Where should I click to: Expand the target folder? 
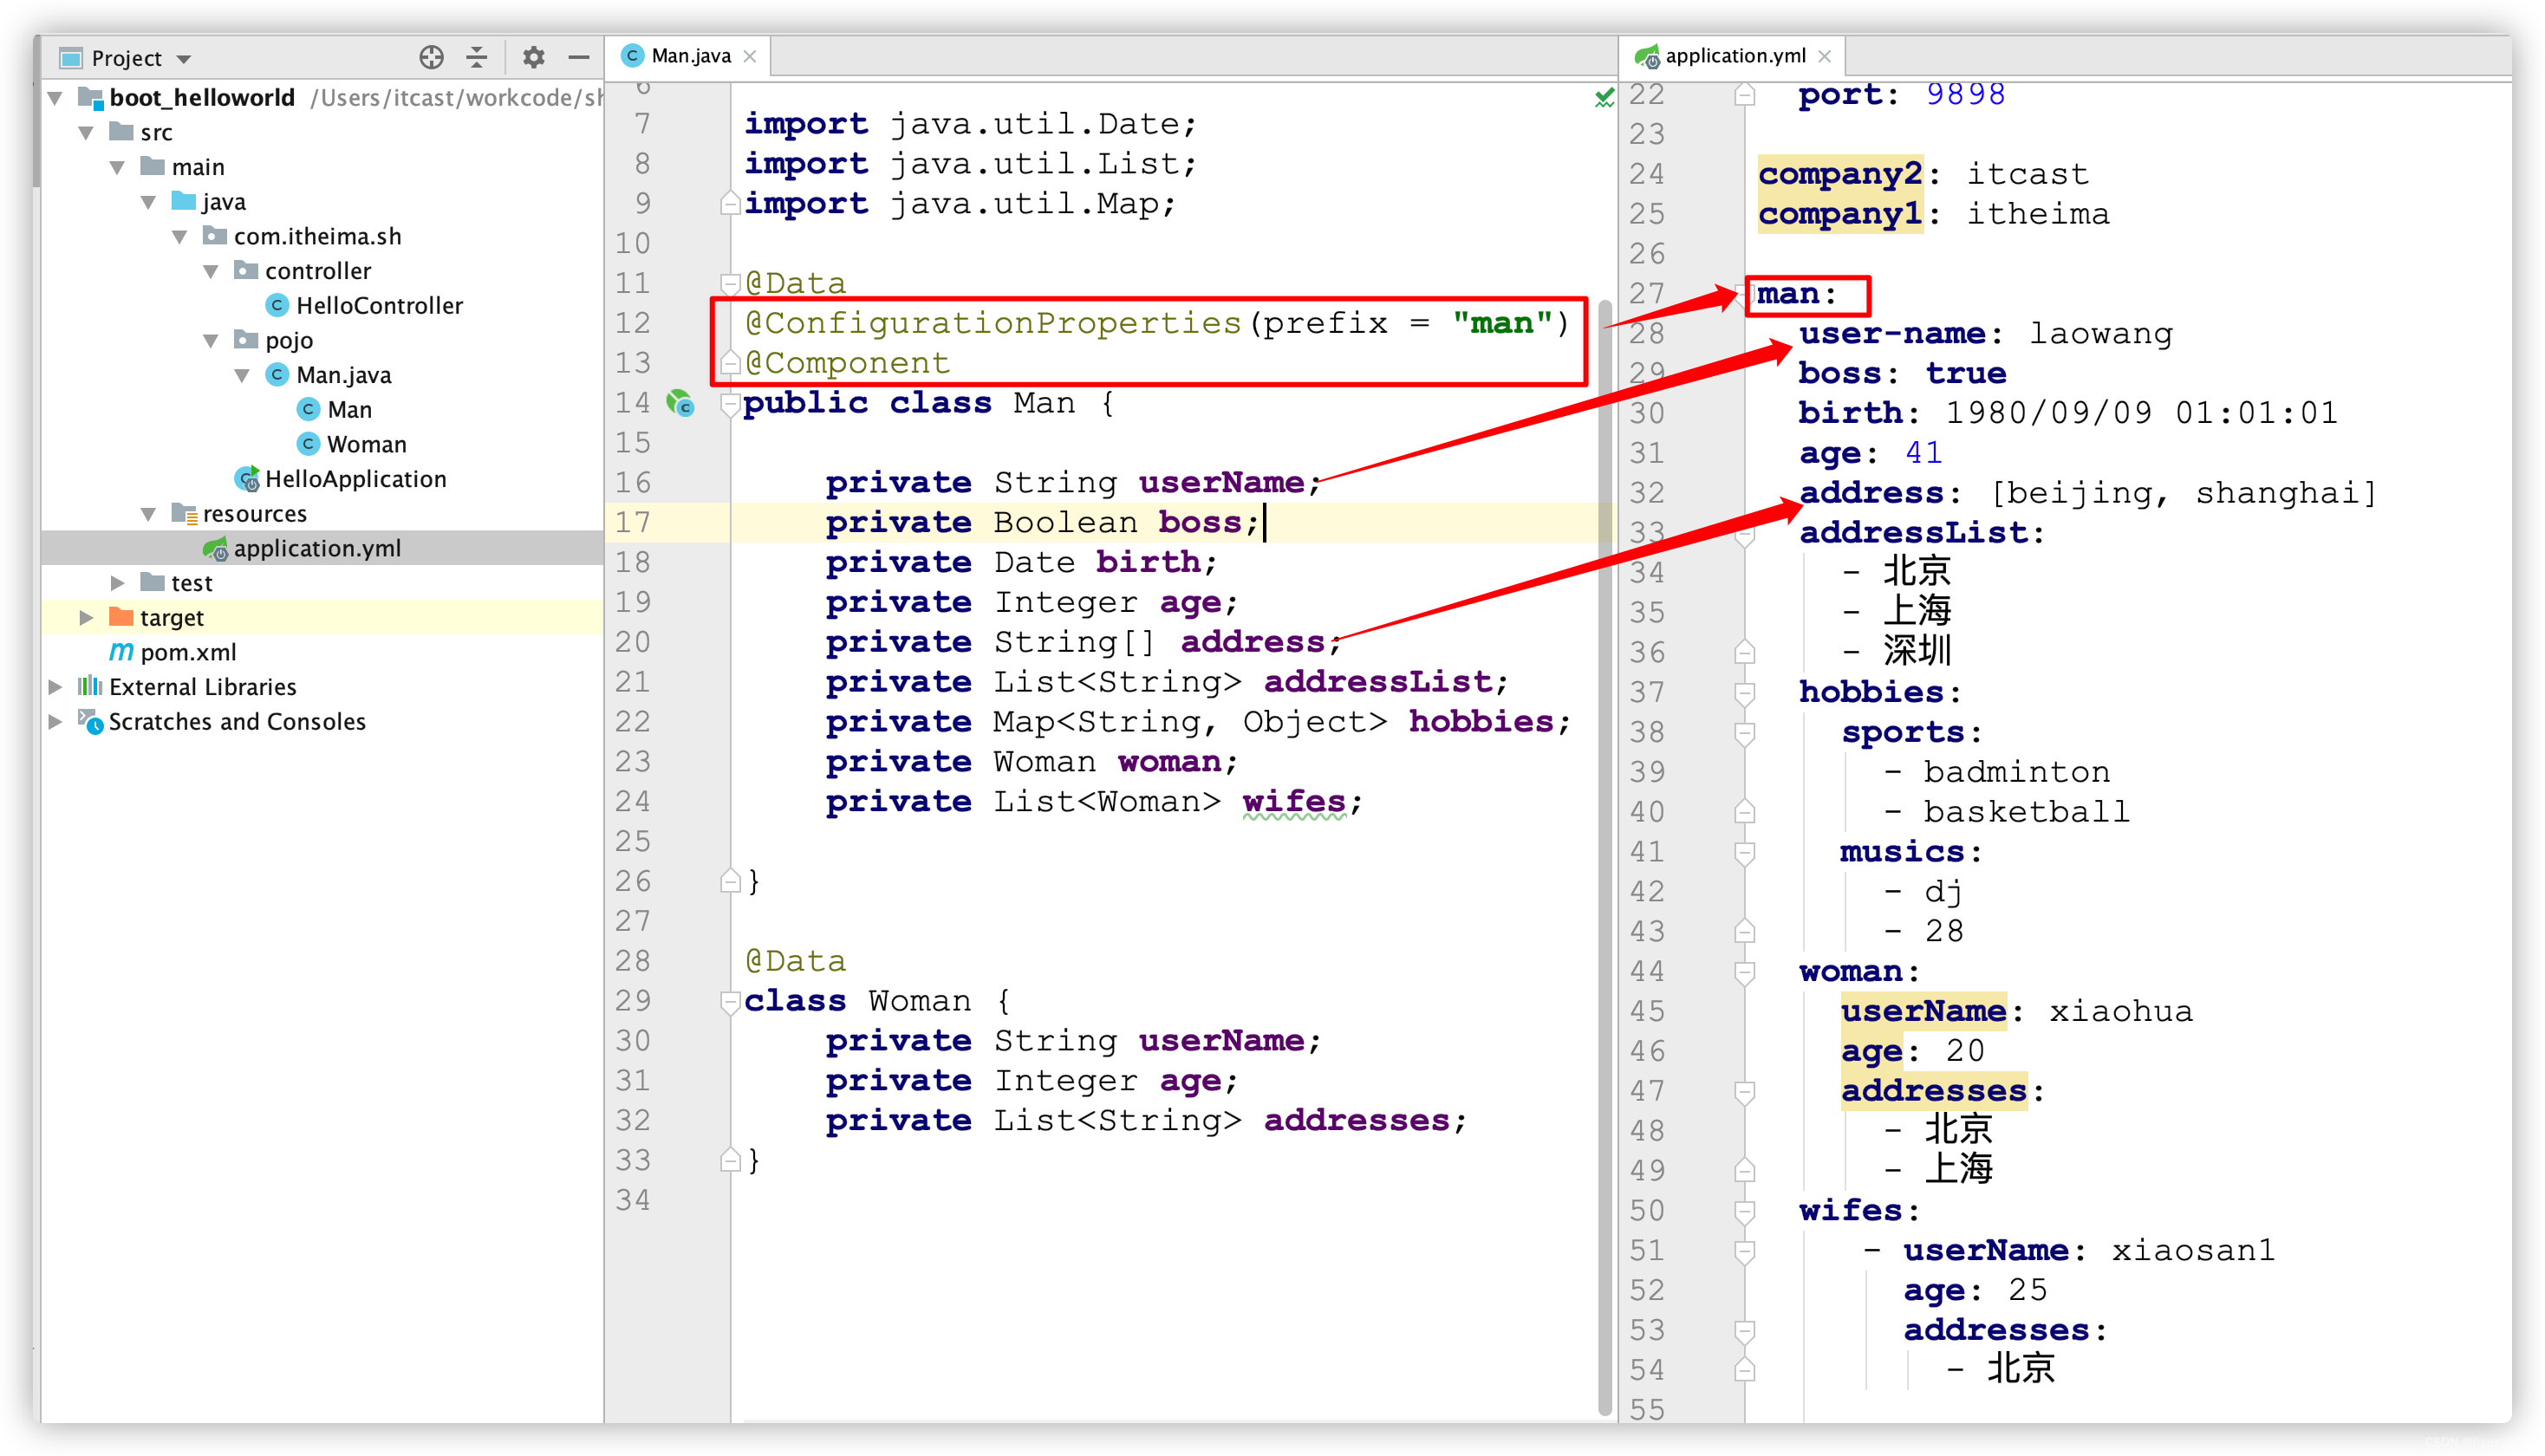pos(86,617)
